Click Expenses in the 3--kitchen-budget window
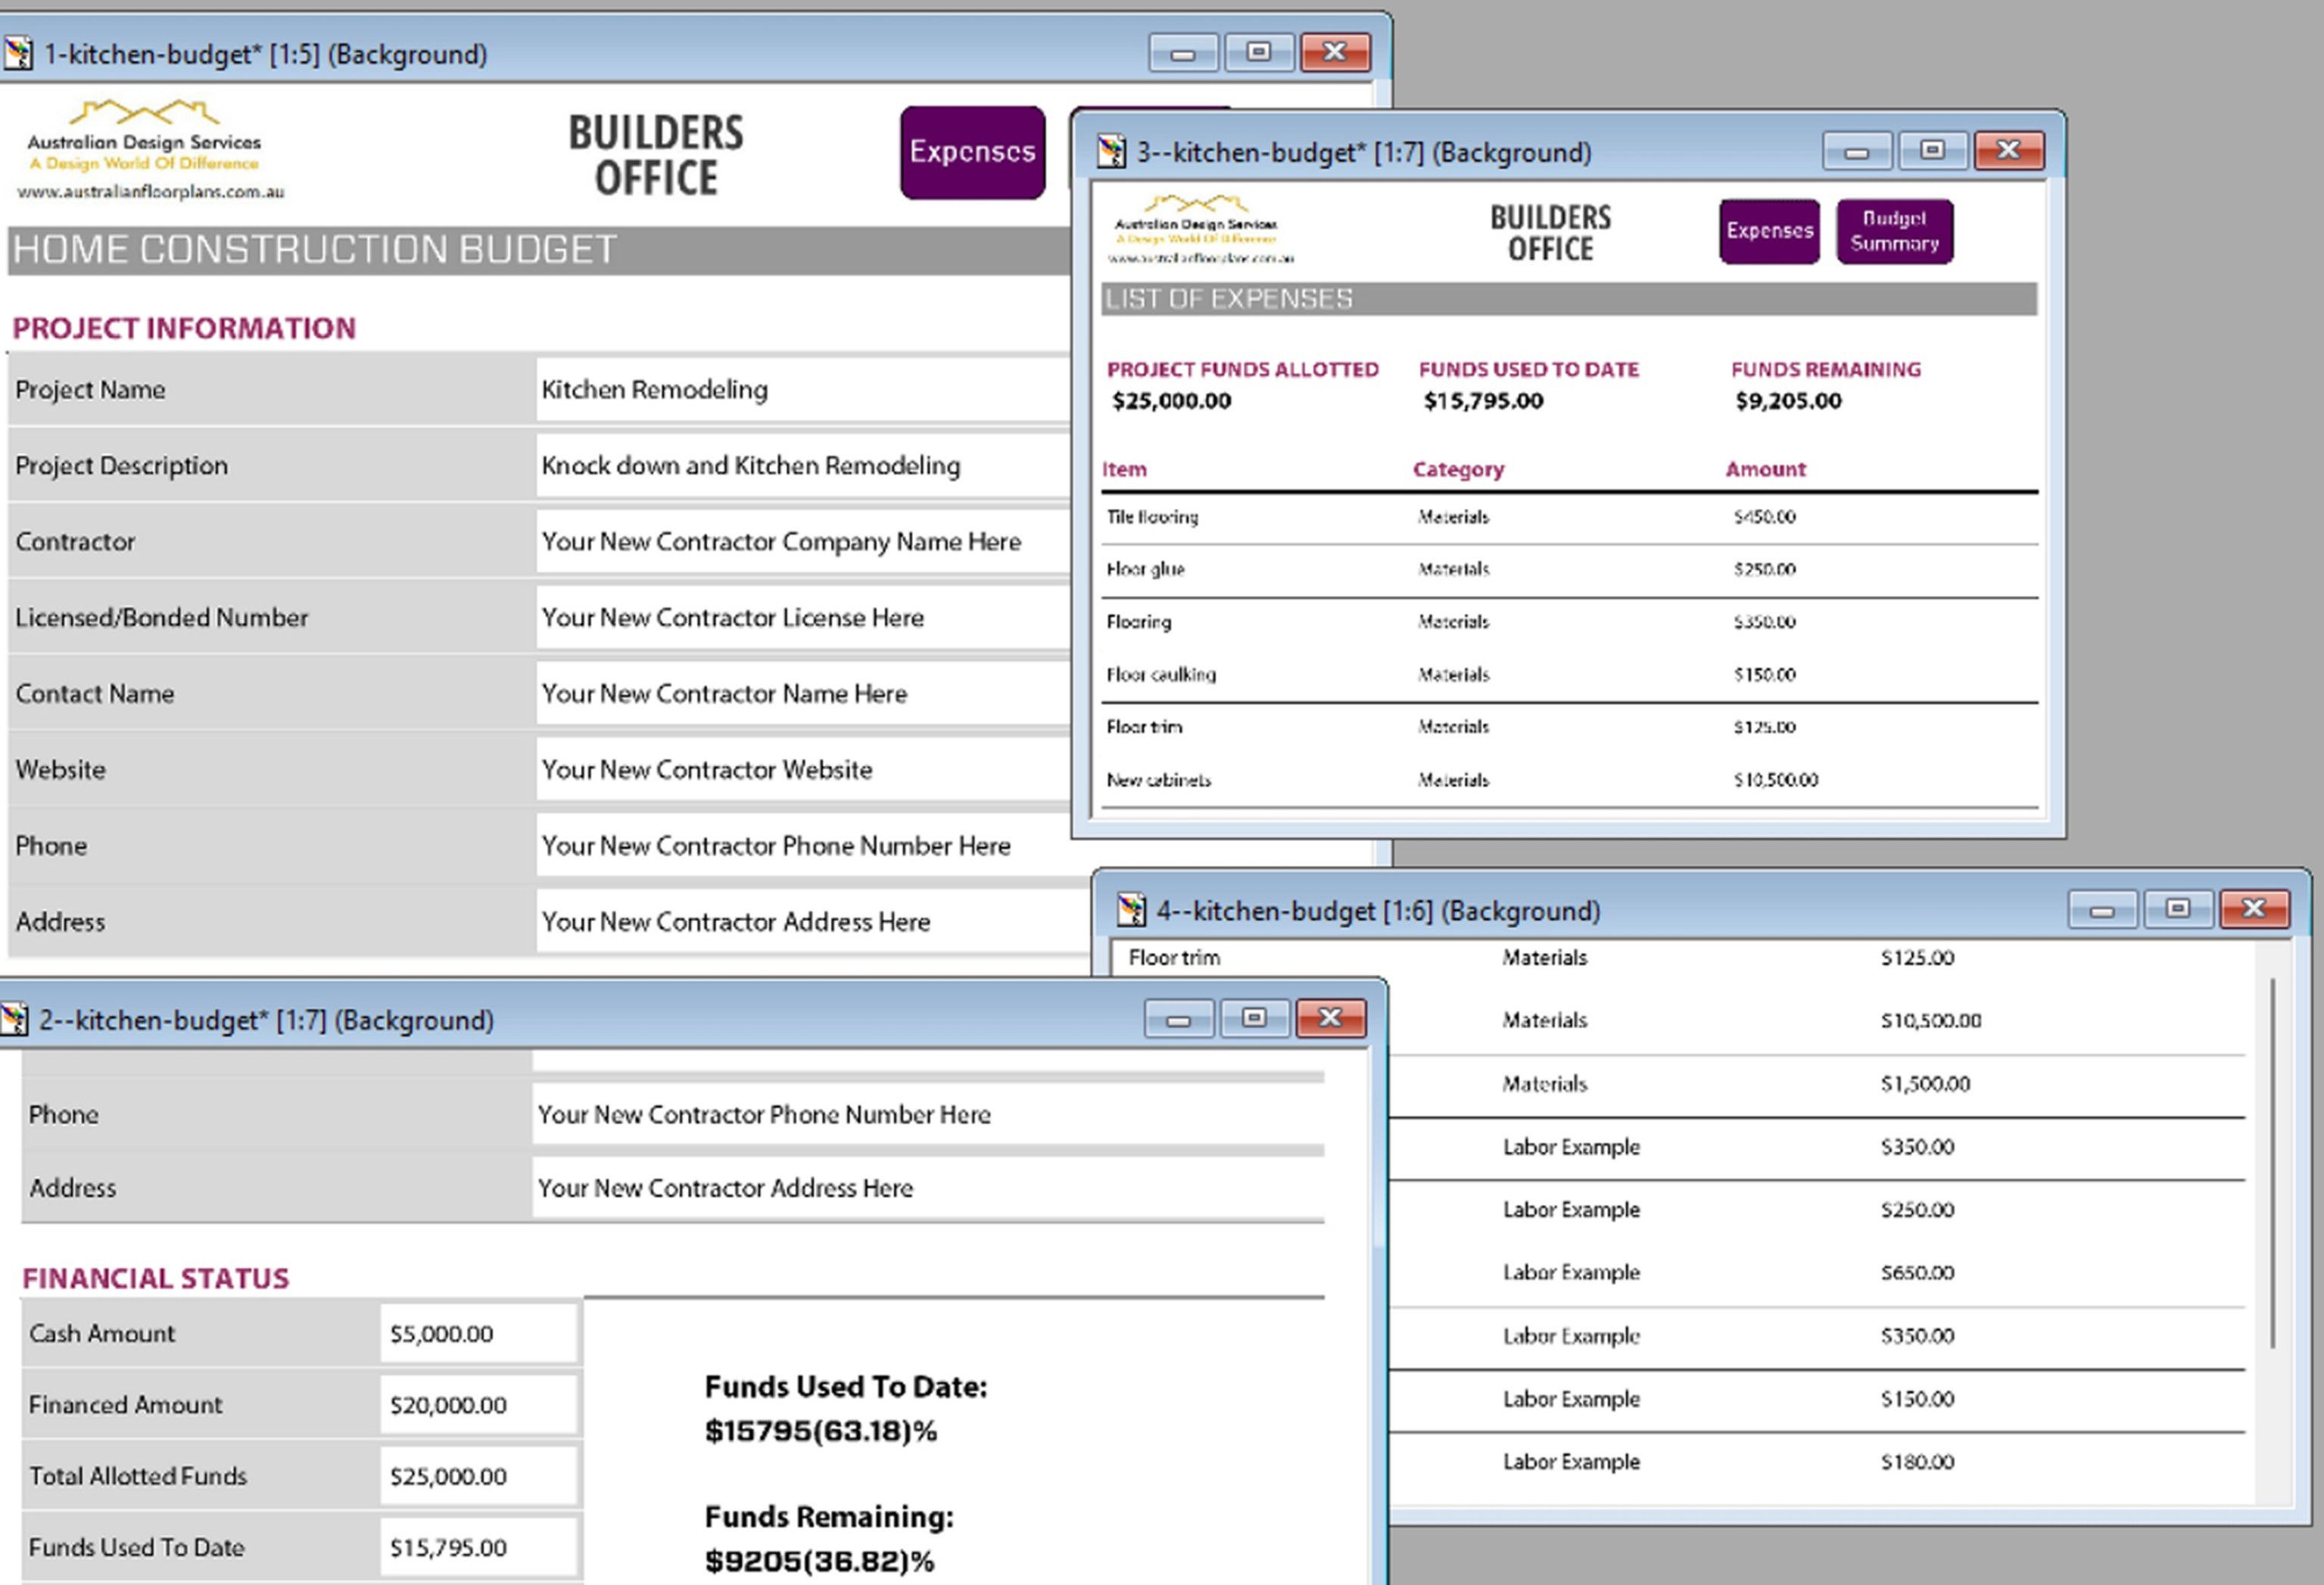Image resolution: width=2324 pixels, height=1585 pixels. point(1769,231)
